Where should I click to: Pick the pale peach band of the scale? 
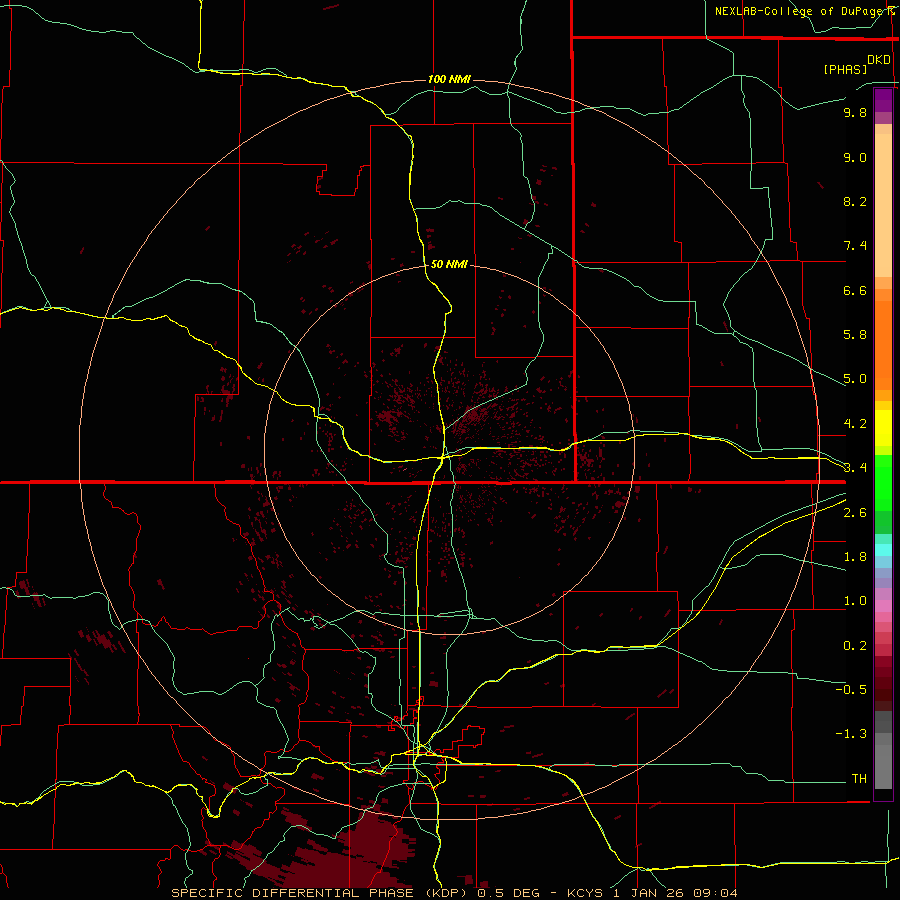coord(883,205)
